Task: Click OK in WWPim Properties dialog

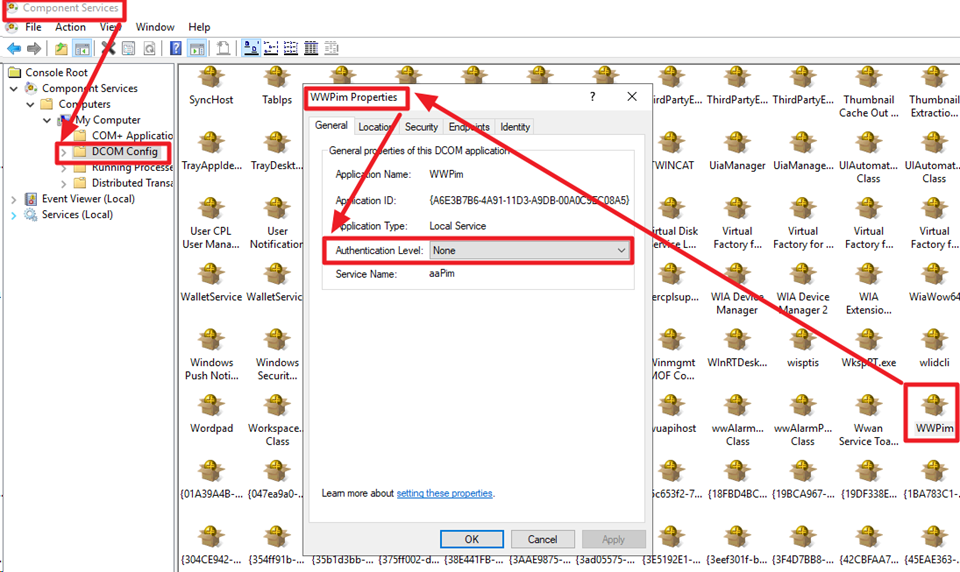Action: point(471,540)
